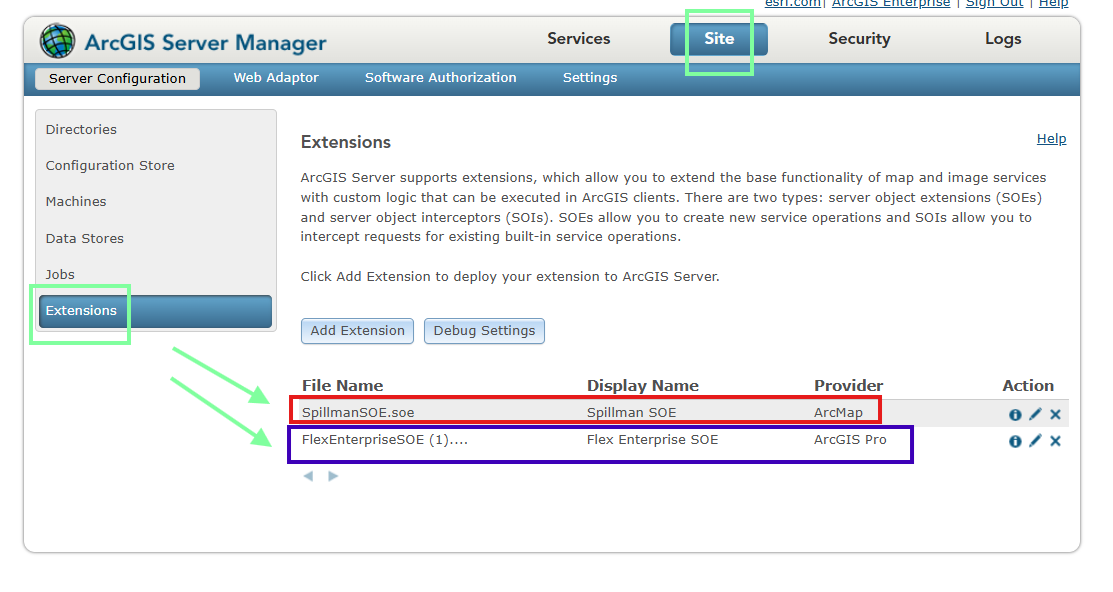Open the Services tab

pos(578,39)
